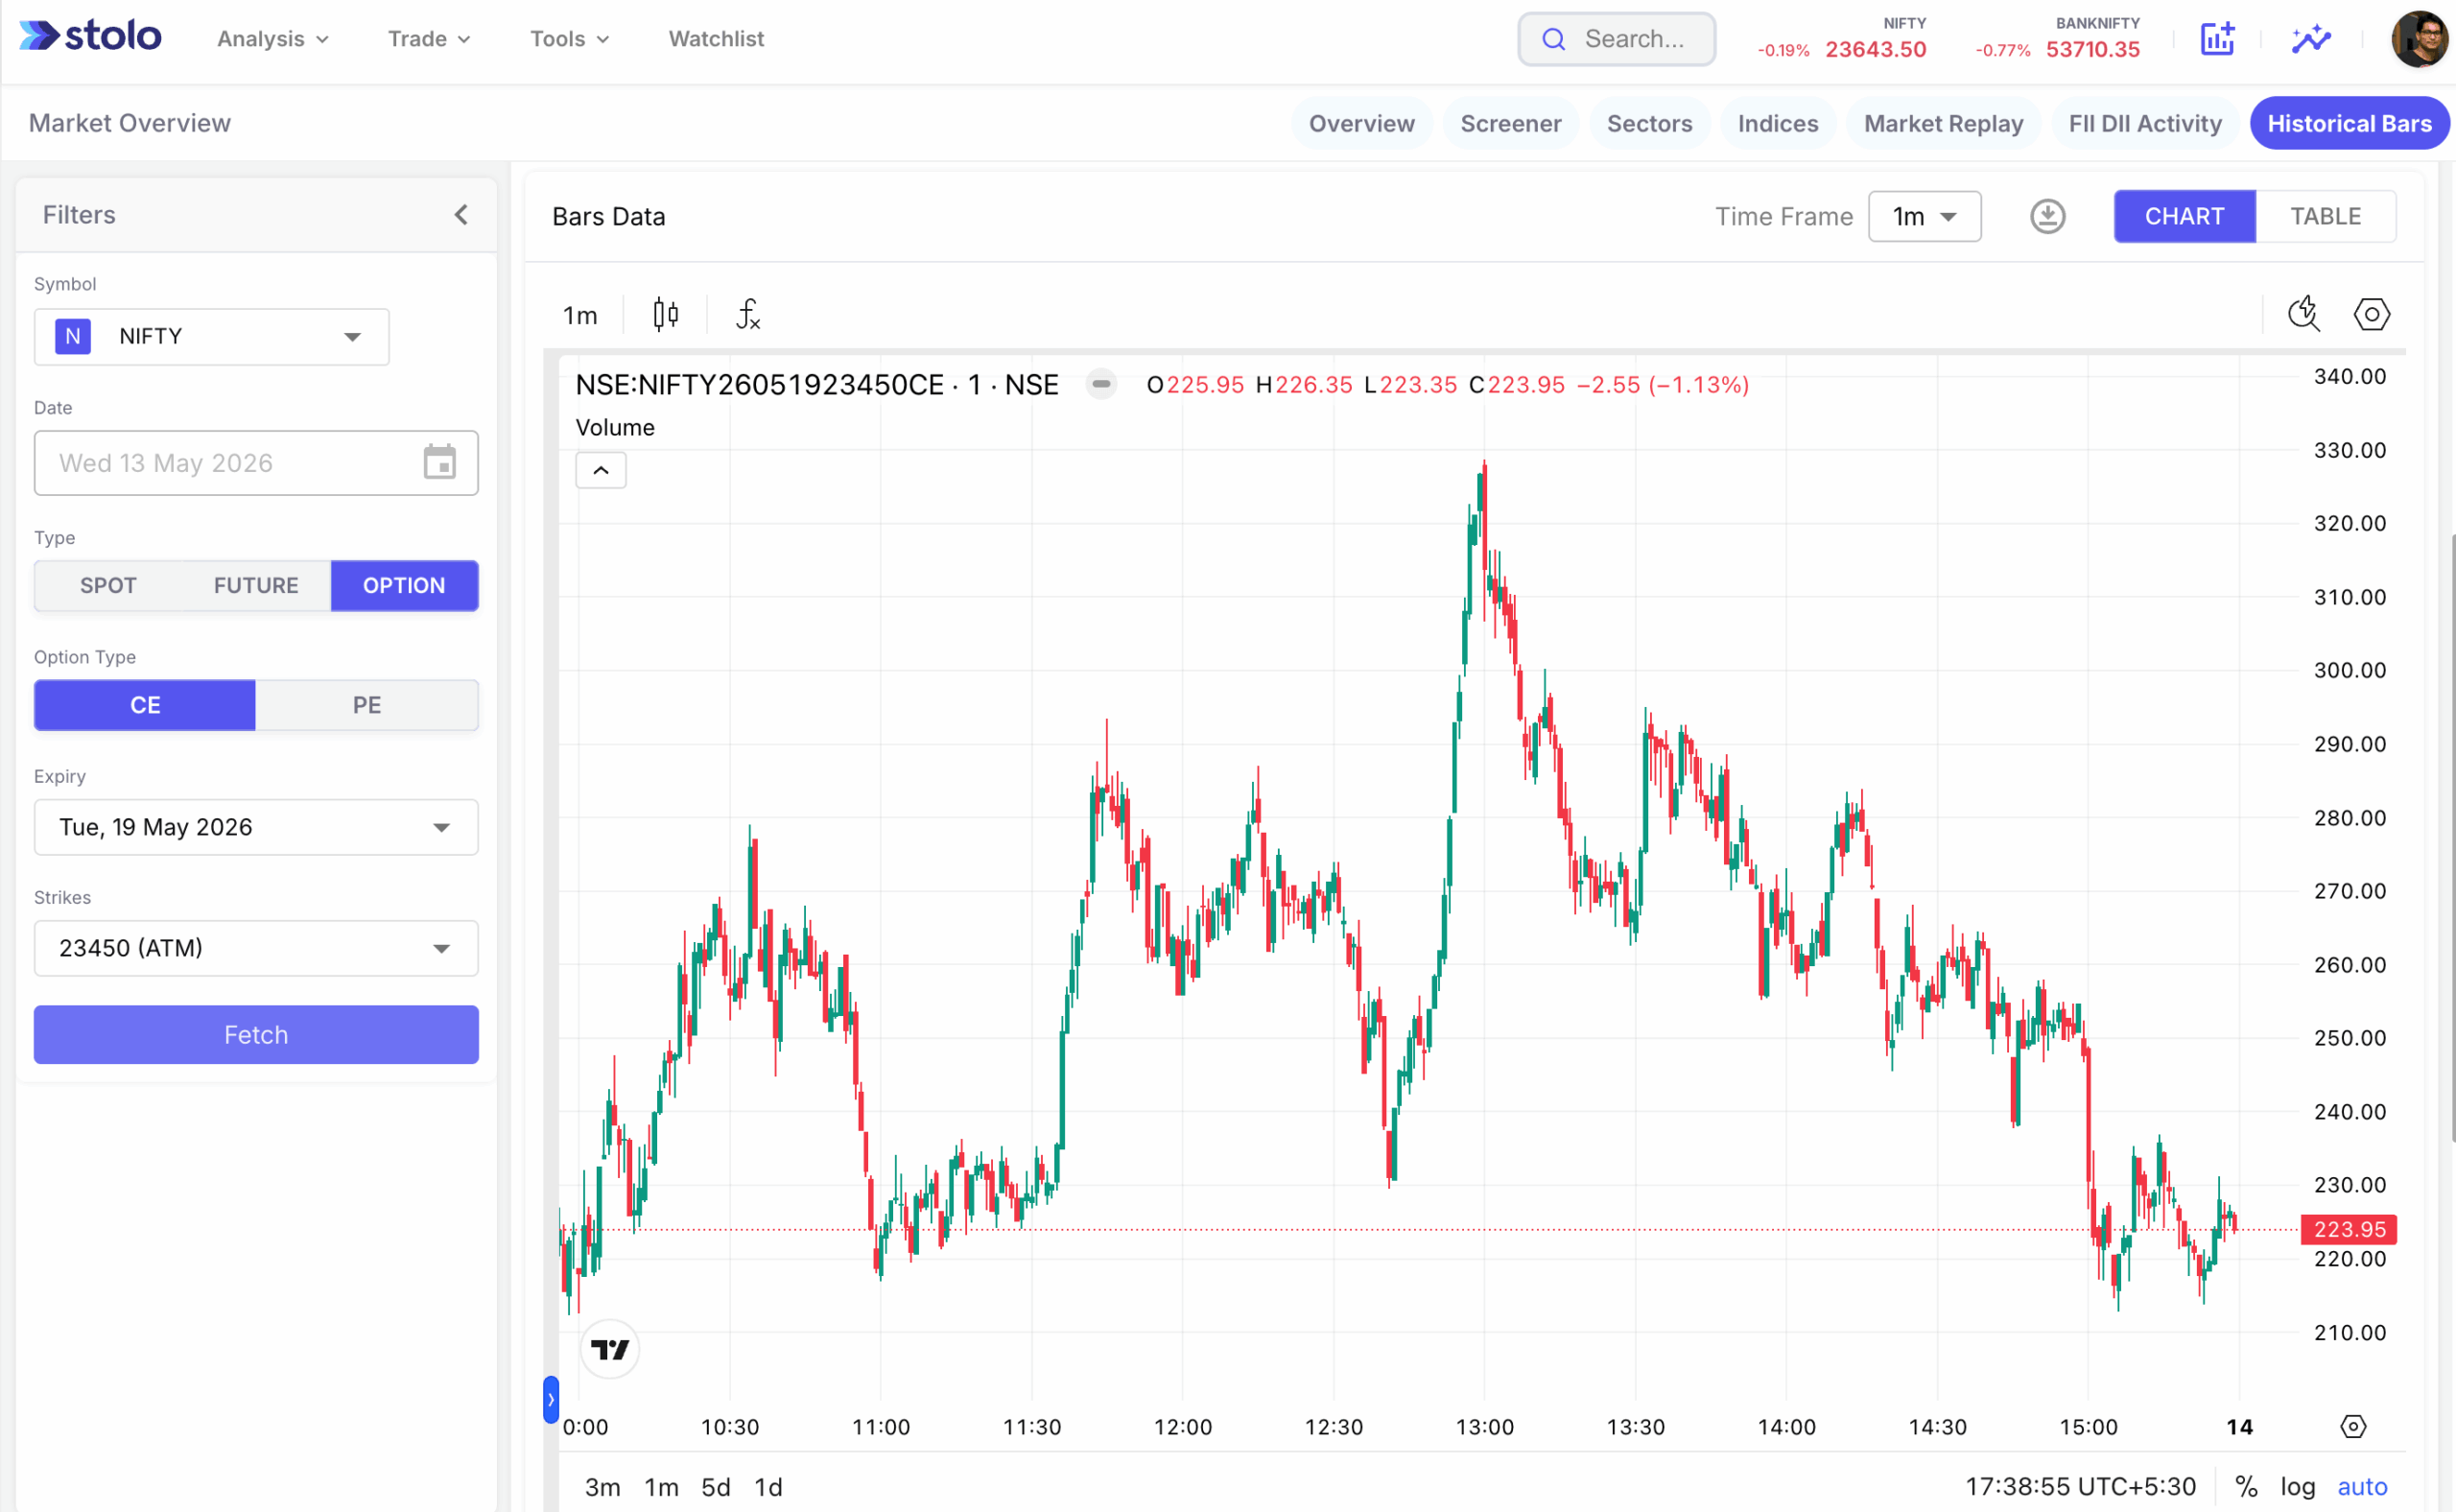Toggle auto scale on chart
2456x1512 pixels.
(2362, 1486)
